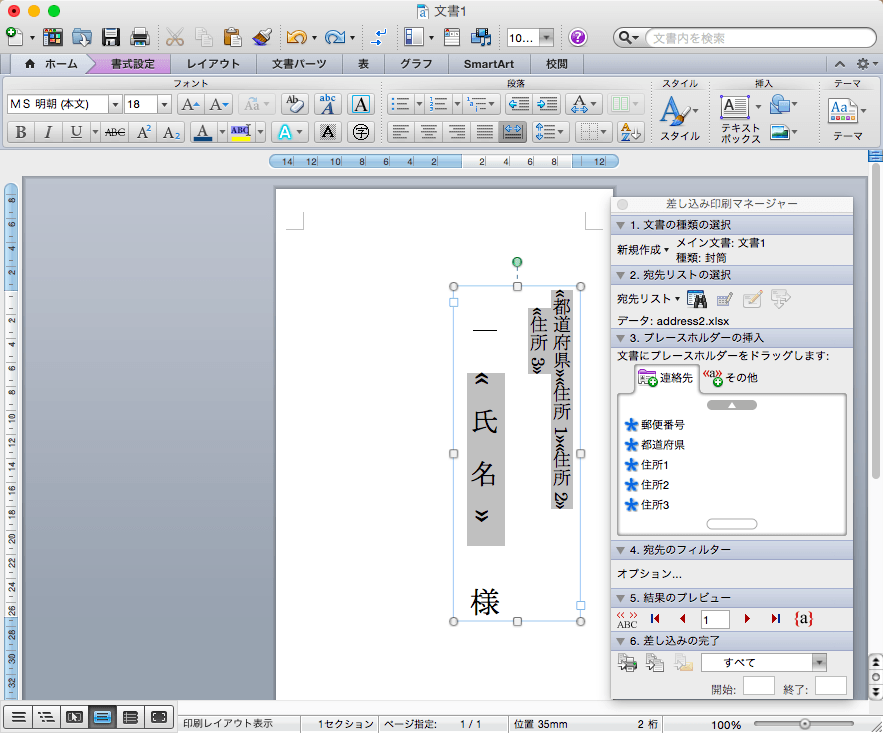Click the Save document icon

coord(111,38)
